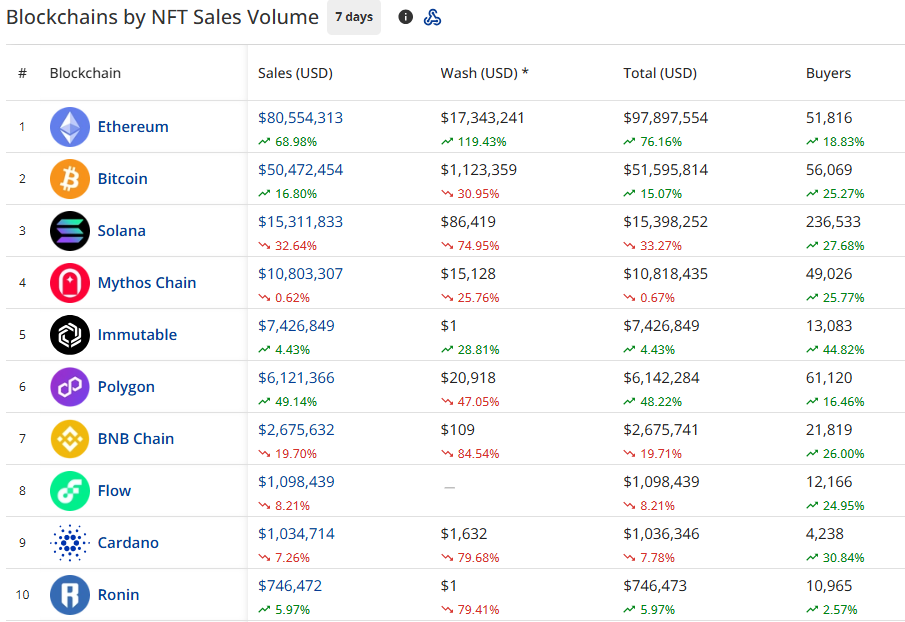Sort by the Sales (USD) column header
This screenshot has width=905, height=622.
pos(295,73)
